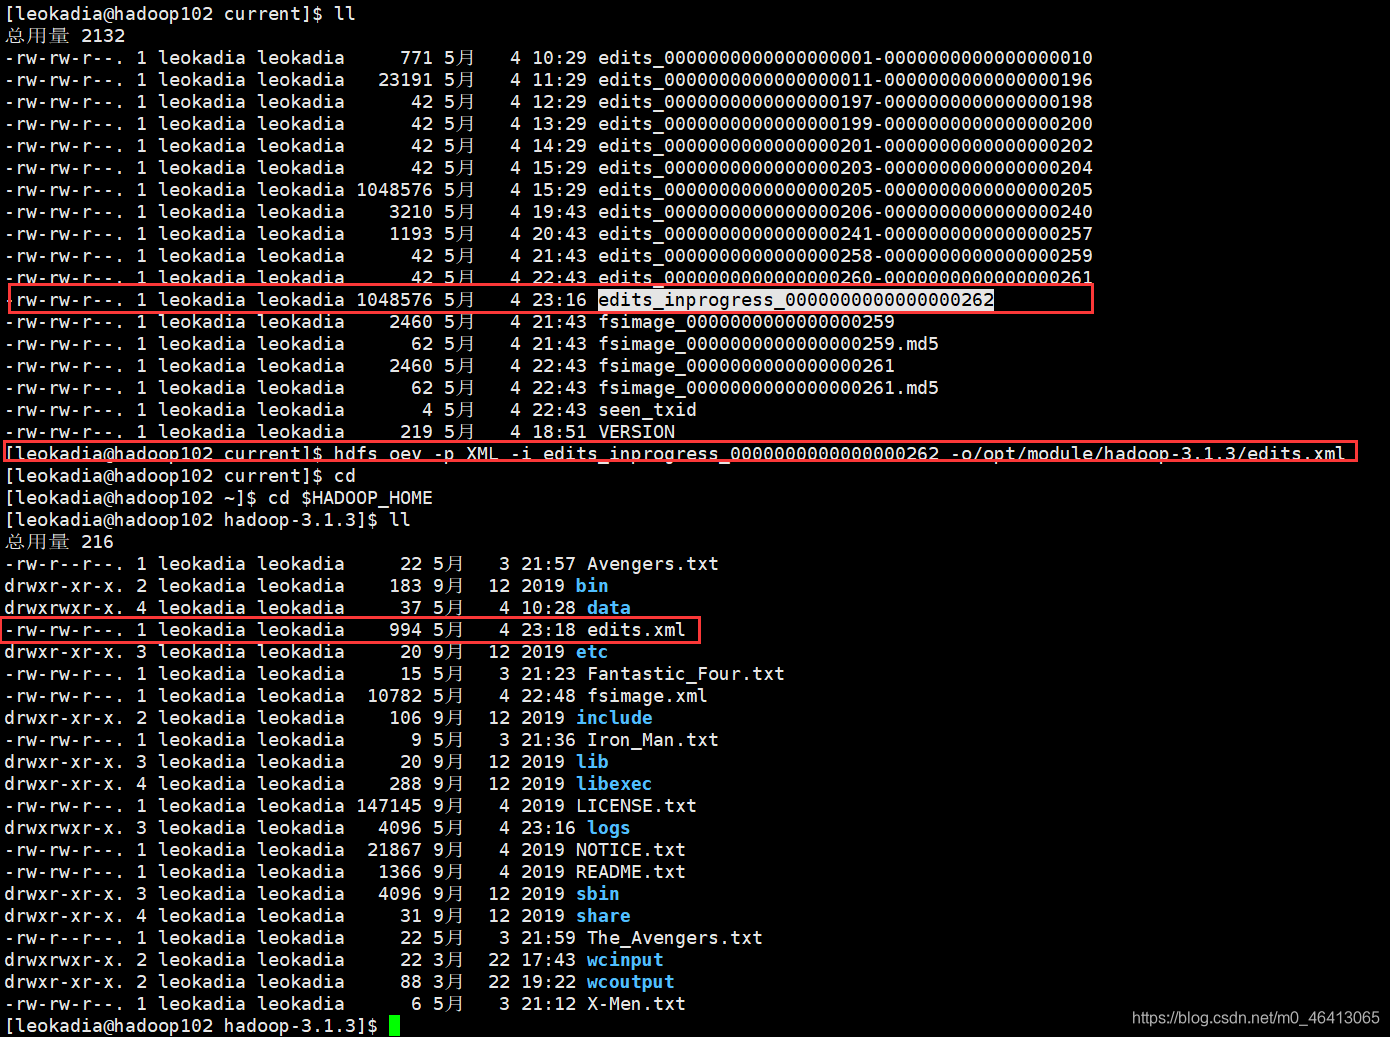The width and height of the screenshot is (1390, 1037).
Task: Click the Fantastic_Four.txt filename
Action: 685,674
